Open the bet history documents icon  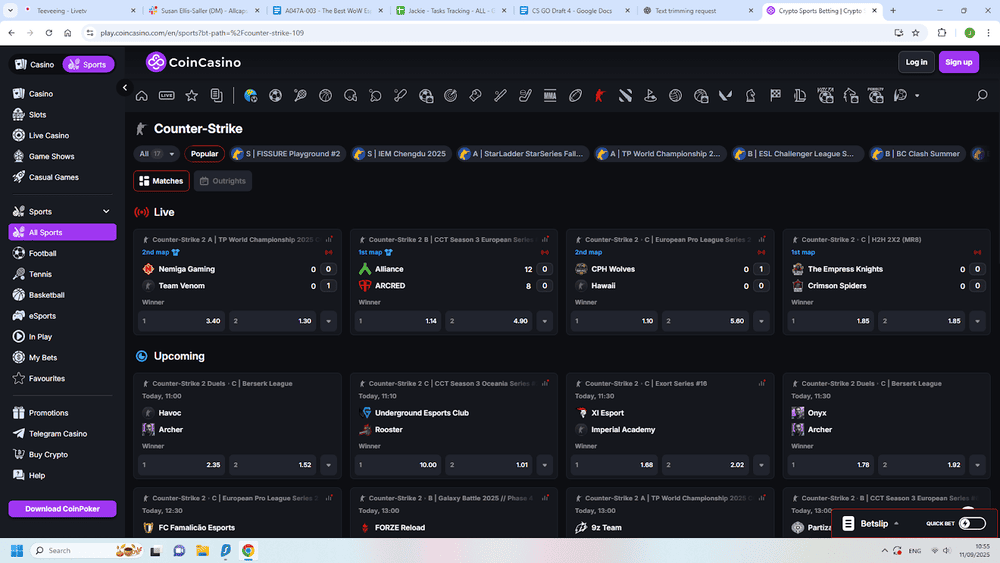pos(217,96)
